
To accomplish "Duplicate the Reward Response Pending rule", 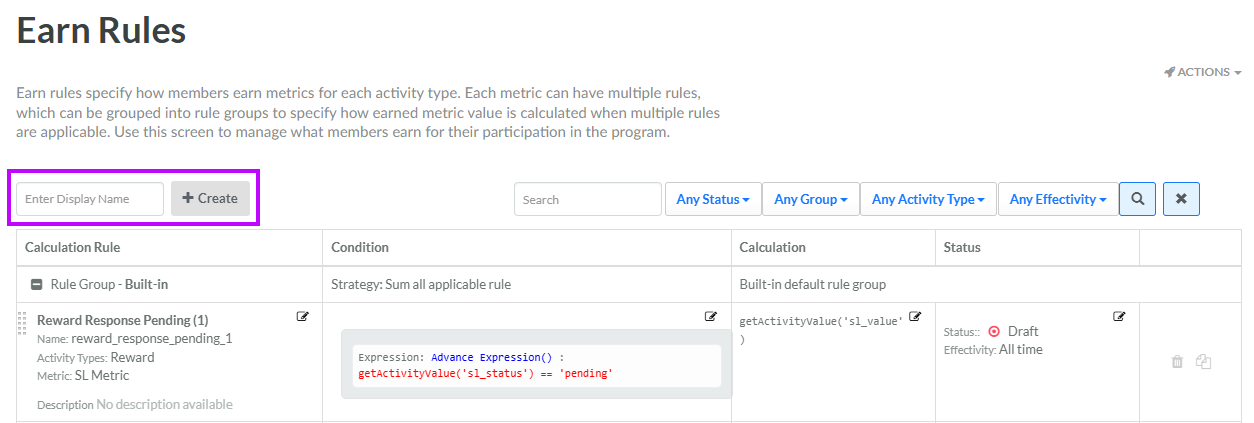I will pos(1204,362).
